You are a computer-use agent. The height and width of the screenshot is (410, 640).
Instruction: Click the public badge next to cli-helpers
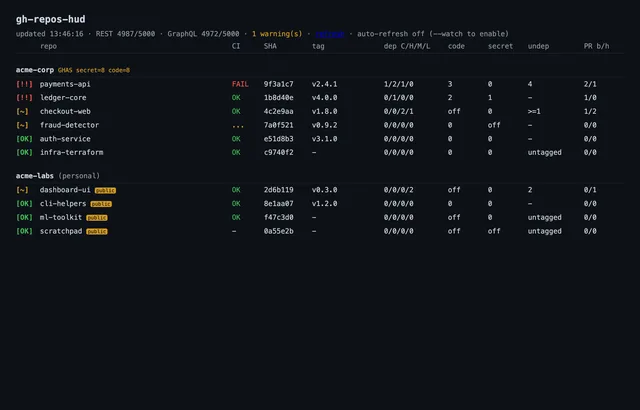click(101, 204)
